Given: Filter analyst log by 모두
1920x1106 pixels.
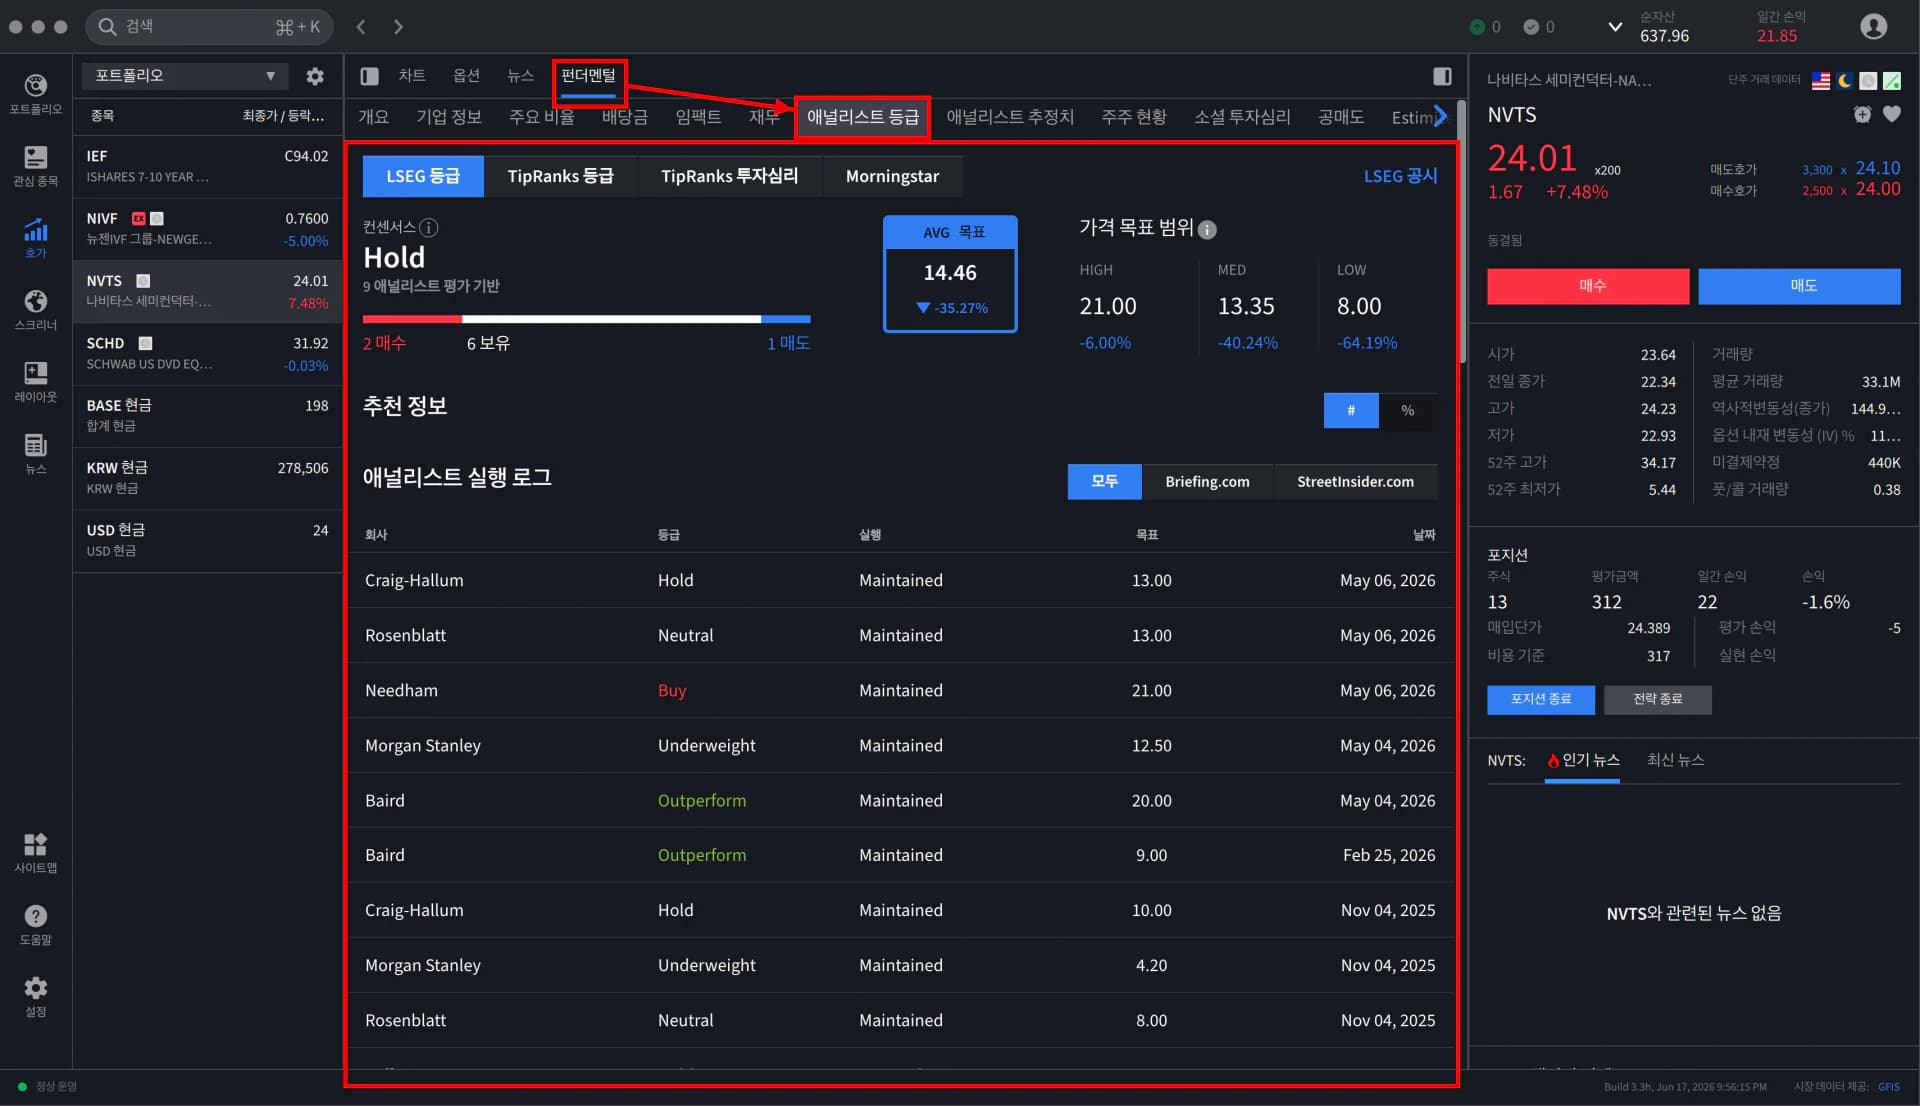Looking at the screenshot, I should (x=1104, y=482).
